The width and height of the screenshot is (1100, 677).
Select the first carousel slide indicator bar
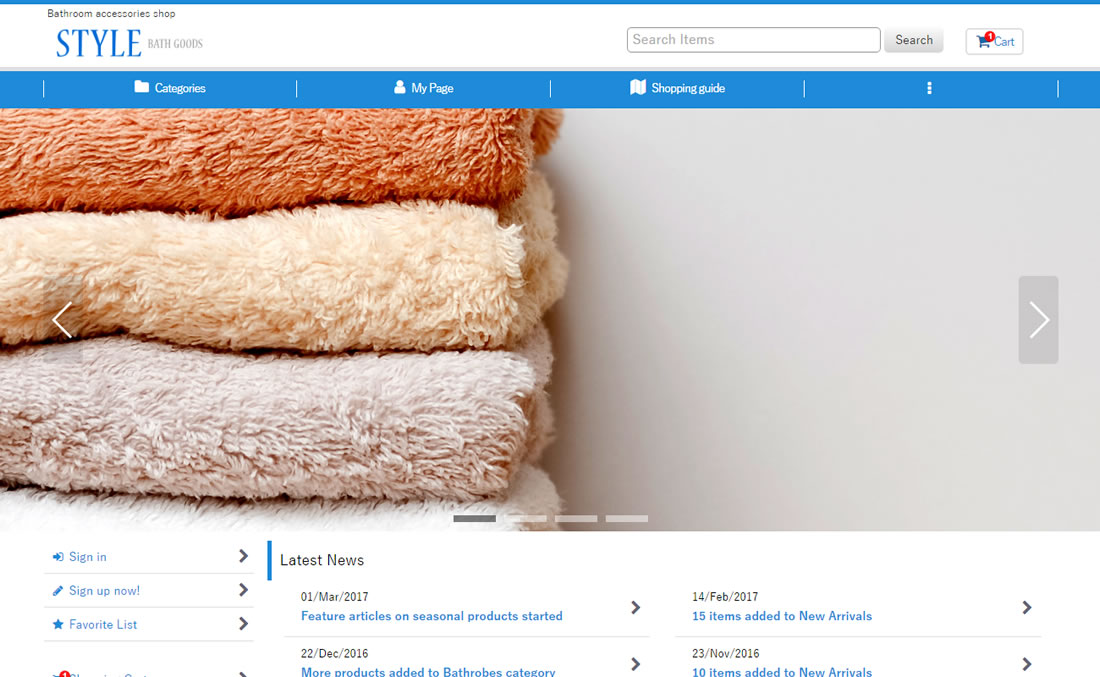474,519
